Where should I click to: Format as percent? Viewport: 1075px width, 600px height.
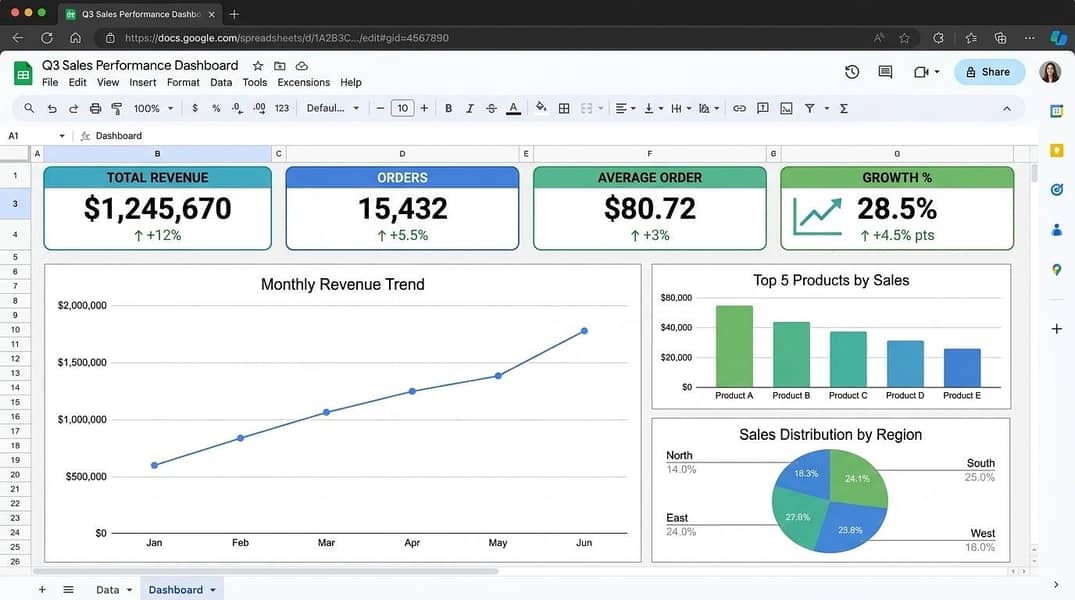(x=216, y=108)
